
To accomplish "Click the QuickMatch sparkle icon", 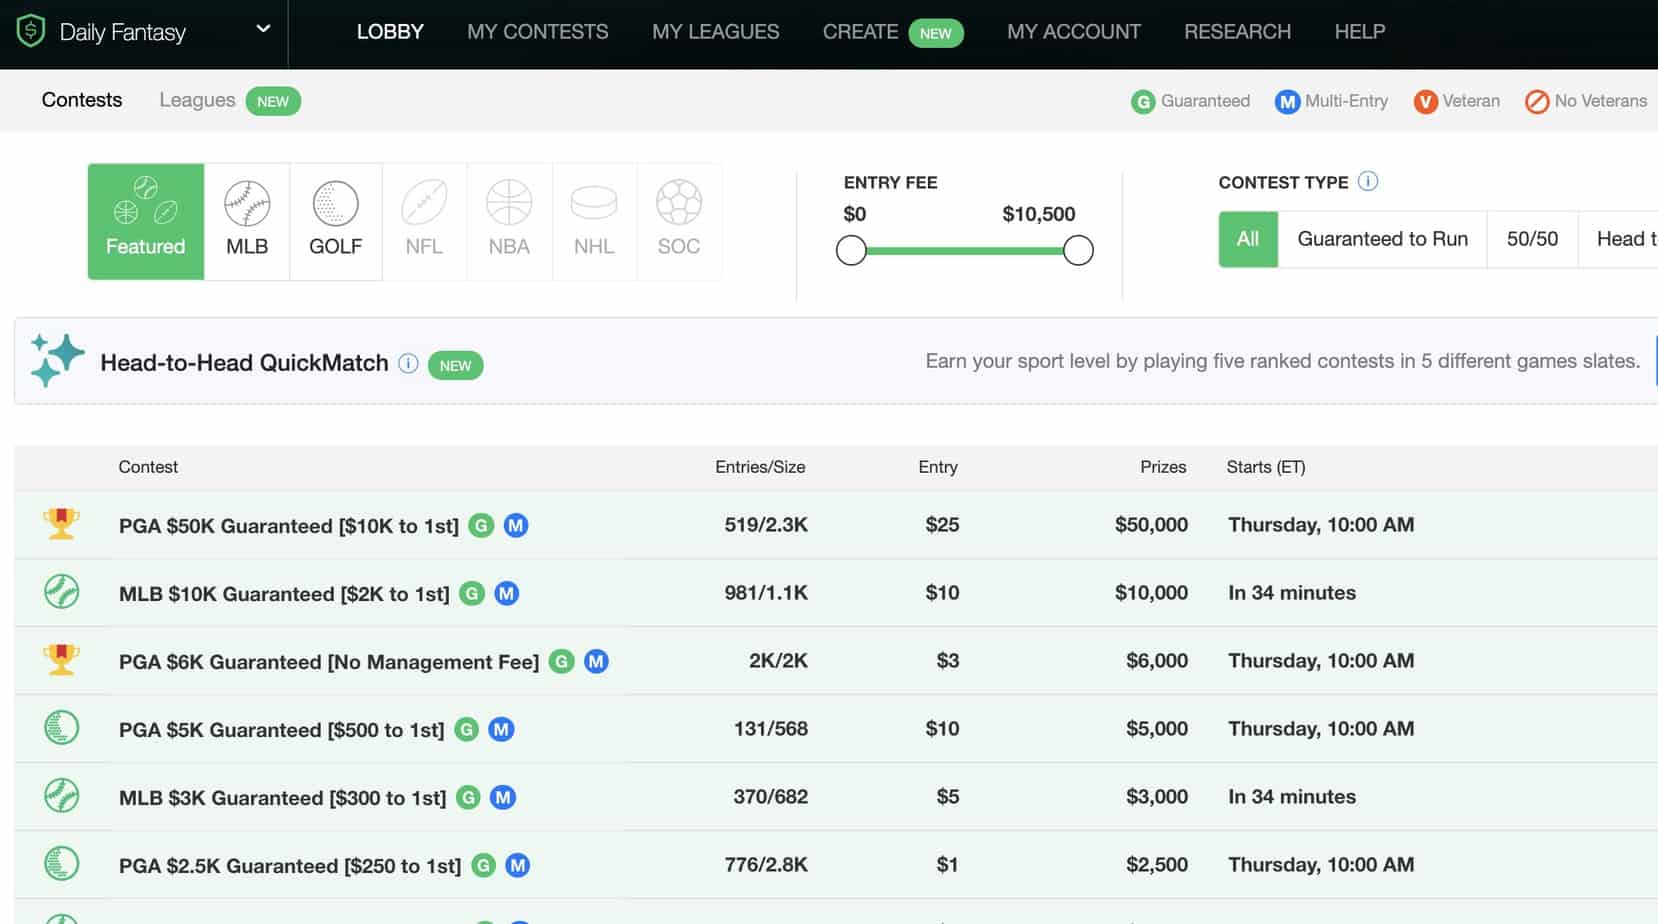I will tap(57, 360).
